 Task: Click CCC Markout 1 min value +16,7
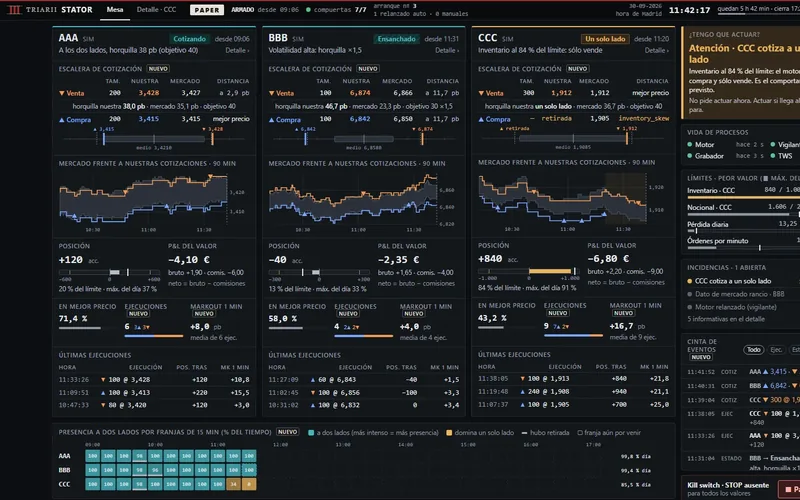pyautogui.click(x=621, y=326)
